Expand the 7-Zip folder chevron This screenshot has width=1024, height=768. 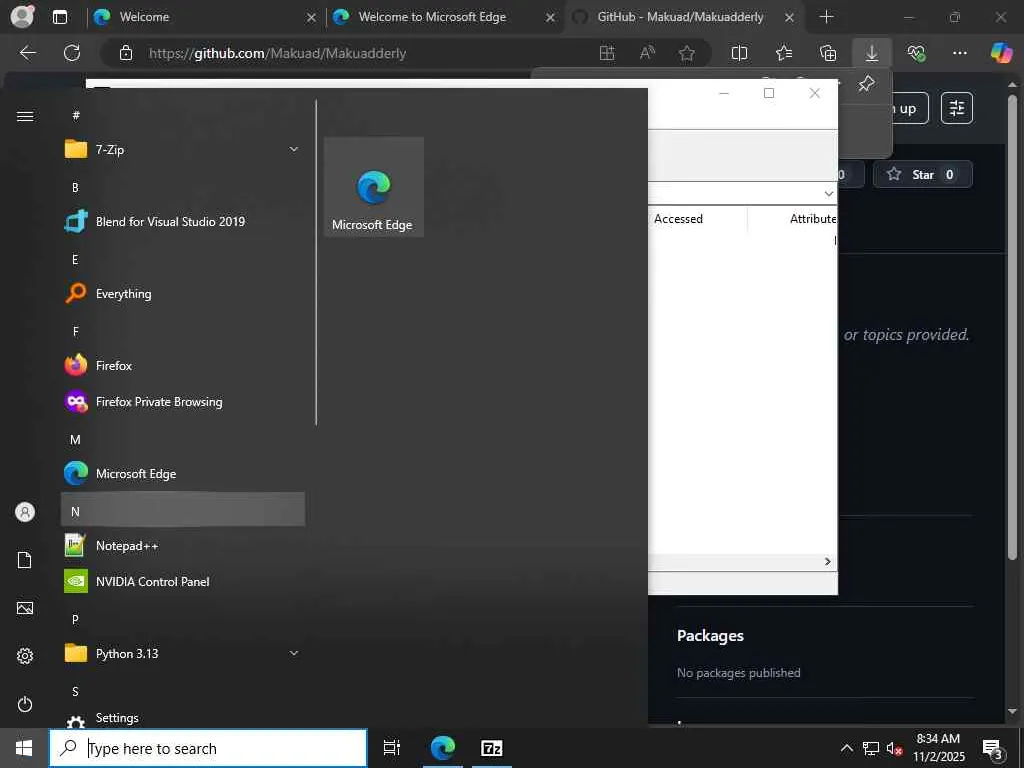[x=294, y=150]
